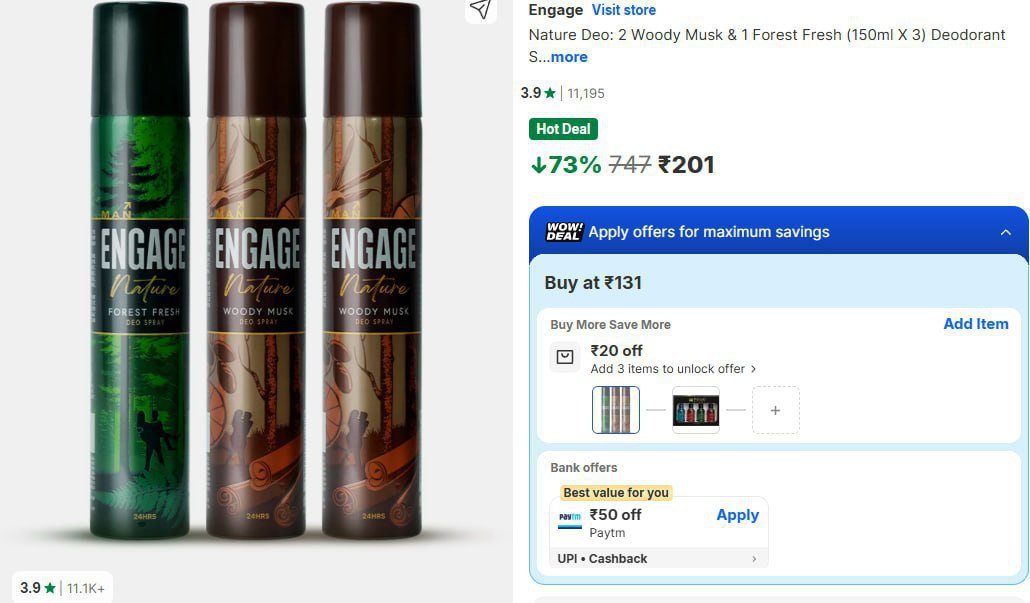Select the second bundle item thumbnail
The width and height of the screenshot is (1030, 603).
point(695,409)
